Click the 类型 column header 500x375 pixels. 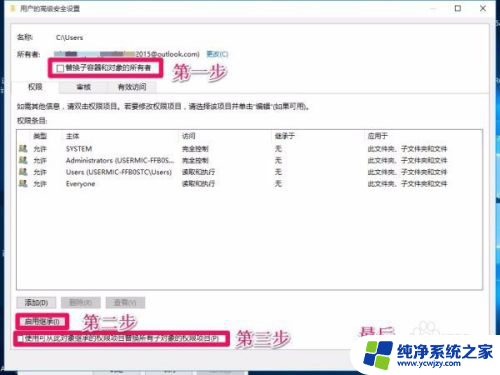[40, 136]
